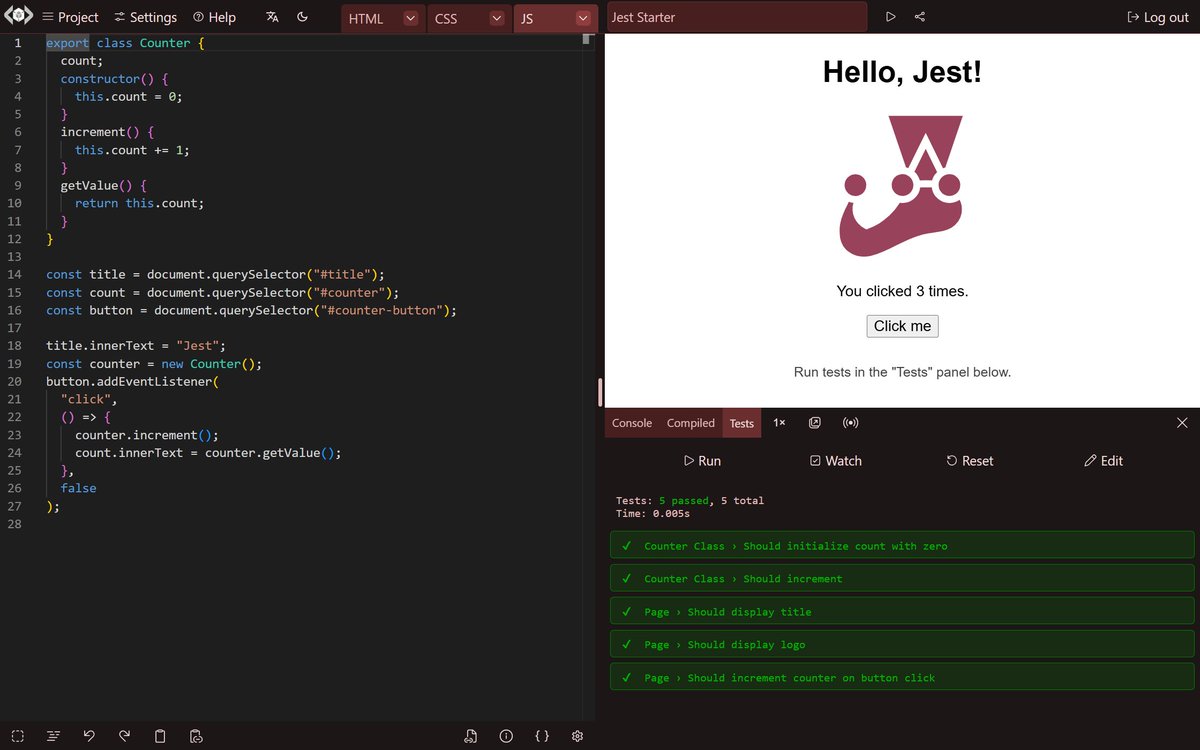Click the LiveCodes logo icon
This screenshot has width=1200, height=750.
[19, 16]
